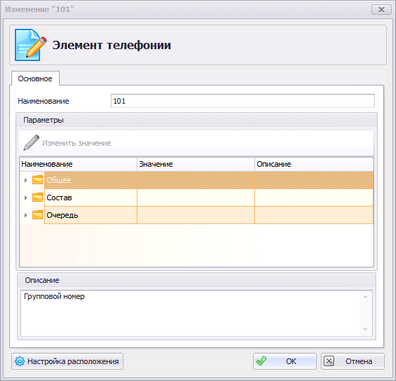Image resolution: width=396 pixels, height=381 pixels.
Task: Cancel the dialog with Отмена
Action: pos(352,361)
